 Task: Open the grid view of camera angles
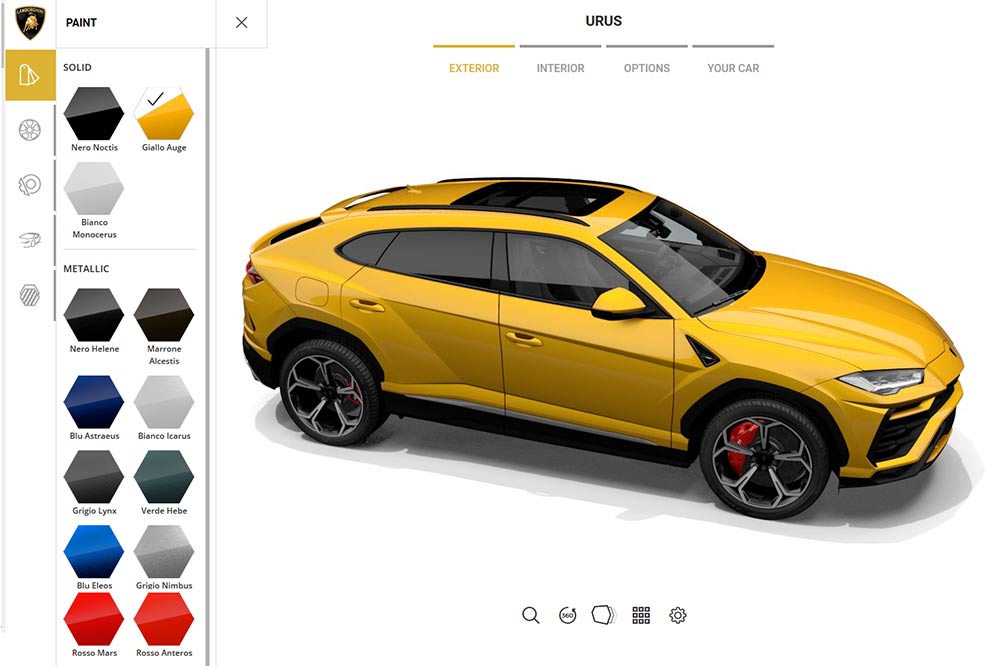(x=641, y=615)
